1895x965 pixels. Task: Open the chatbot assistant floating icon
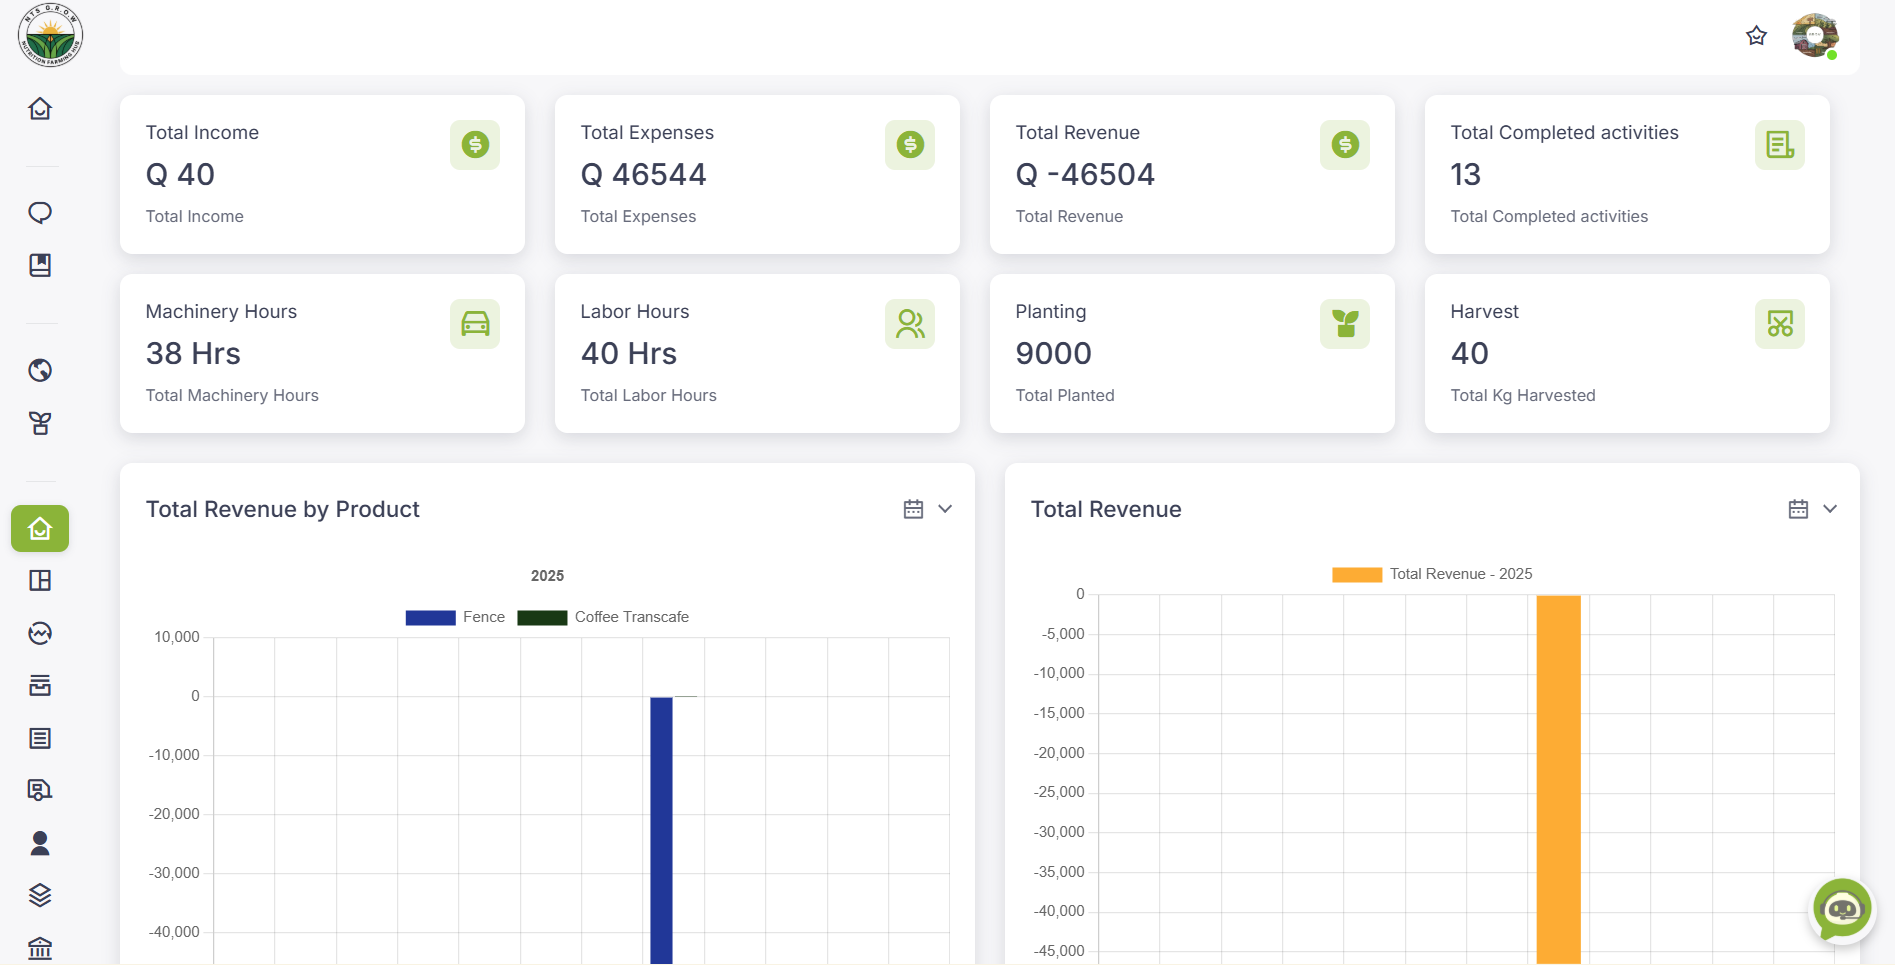[x=1841, y=909]
